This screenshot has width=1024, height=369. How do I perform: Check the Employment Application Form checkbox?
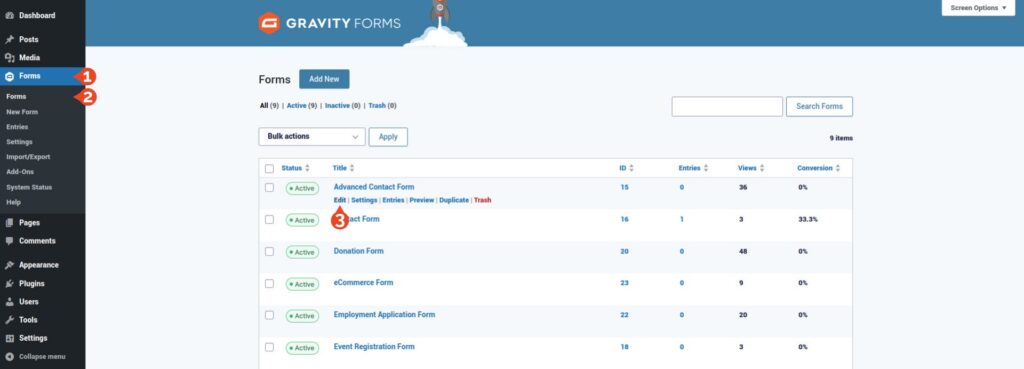269,315
